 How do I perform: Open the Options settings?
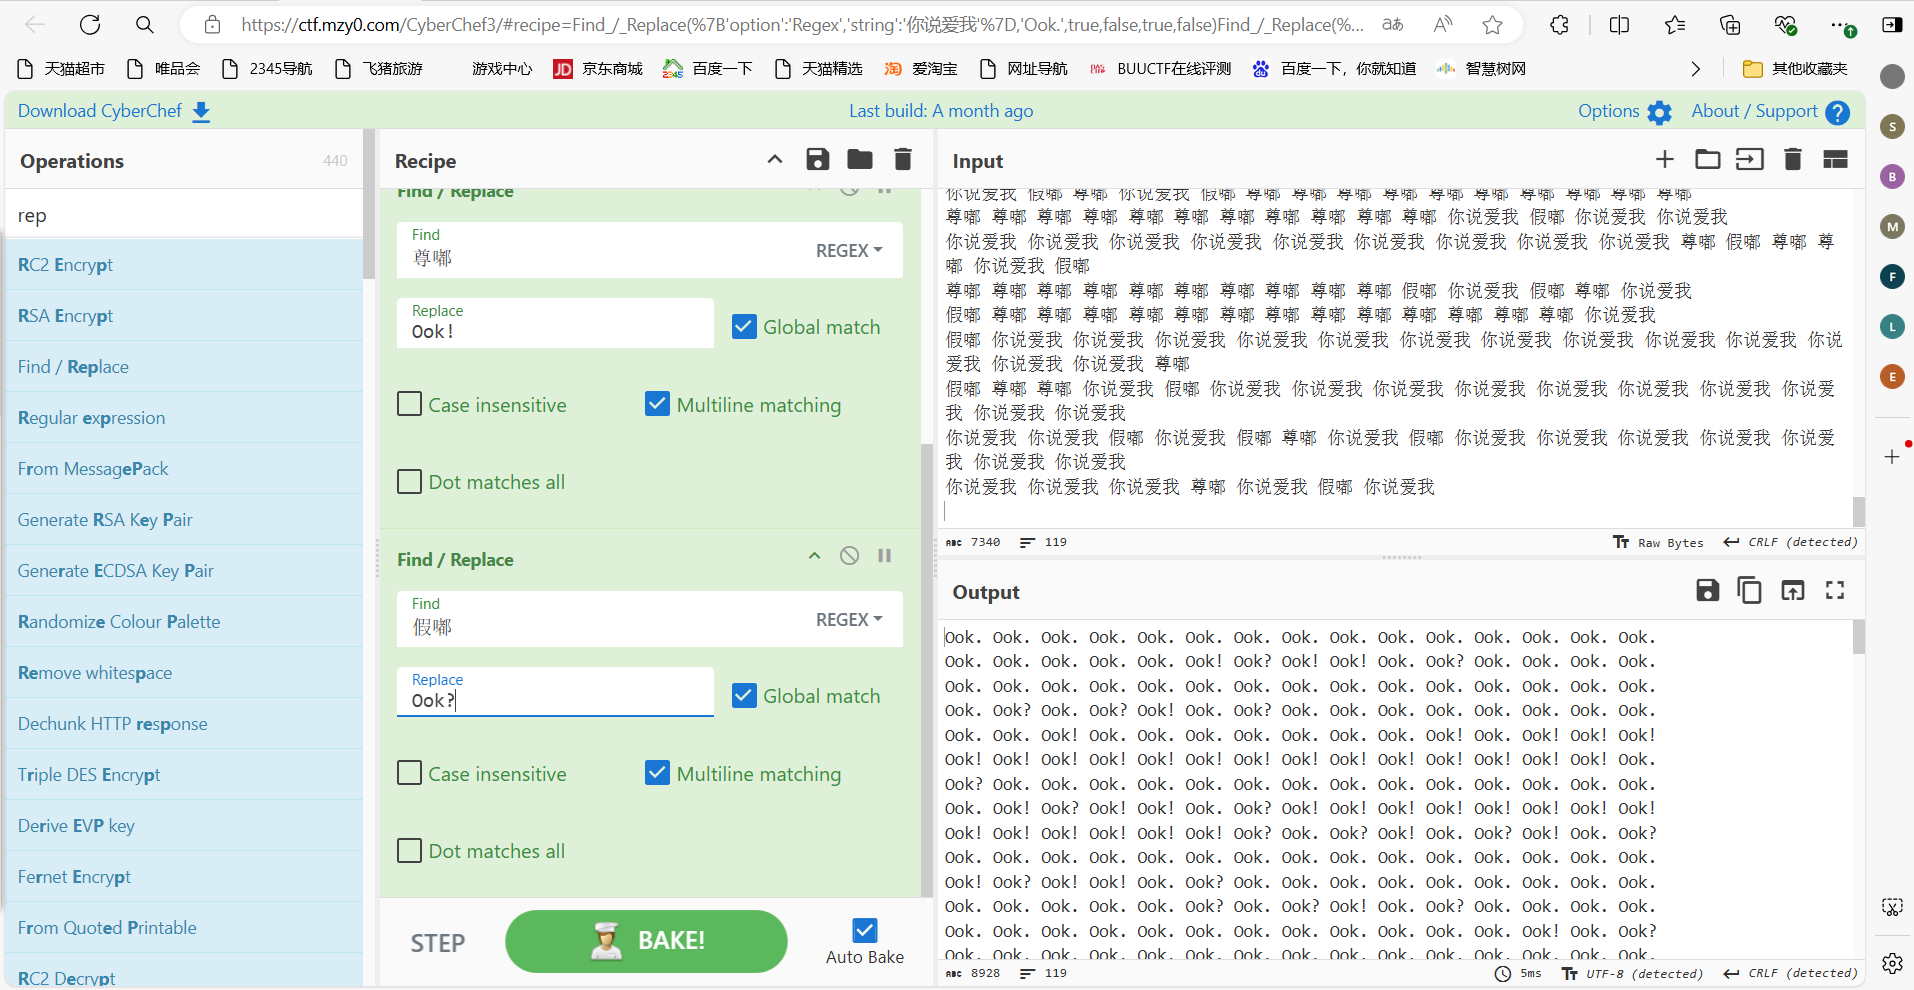pos(1625,111)
